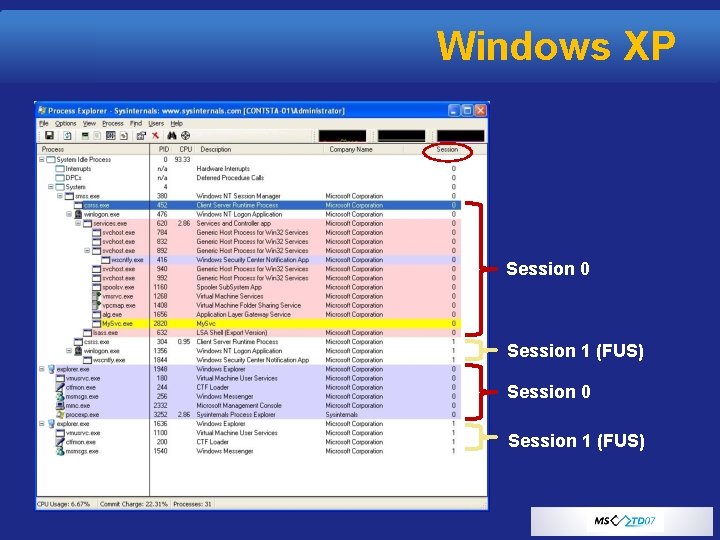This screenshot has height=540, width=720.
Task: Sort by the PID column header
Action: click(161, 150)
